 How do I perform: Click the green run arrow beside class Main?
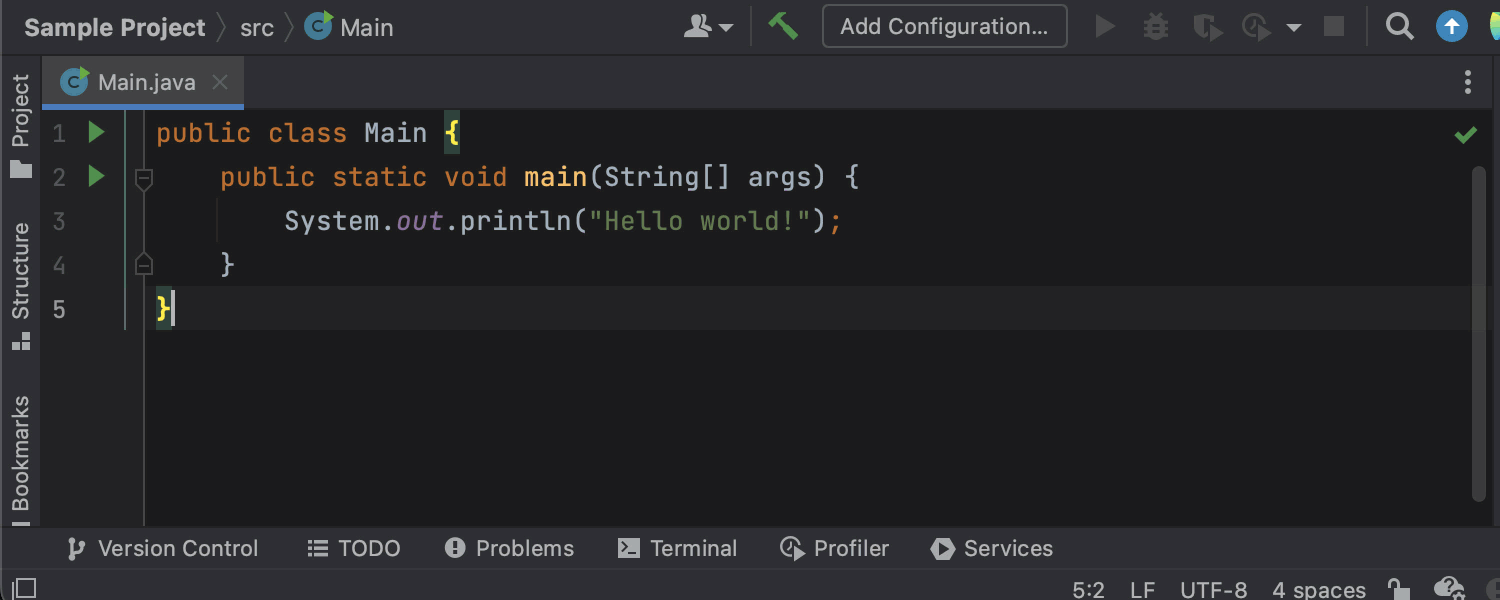[96, 133]
